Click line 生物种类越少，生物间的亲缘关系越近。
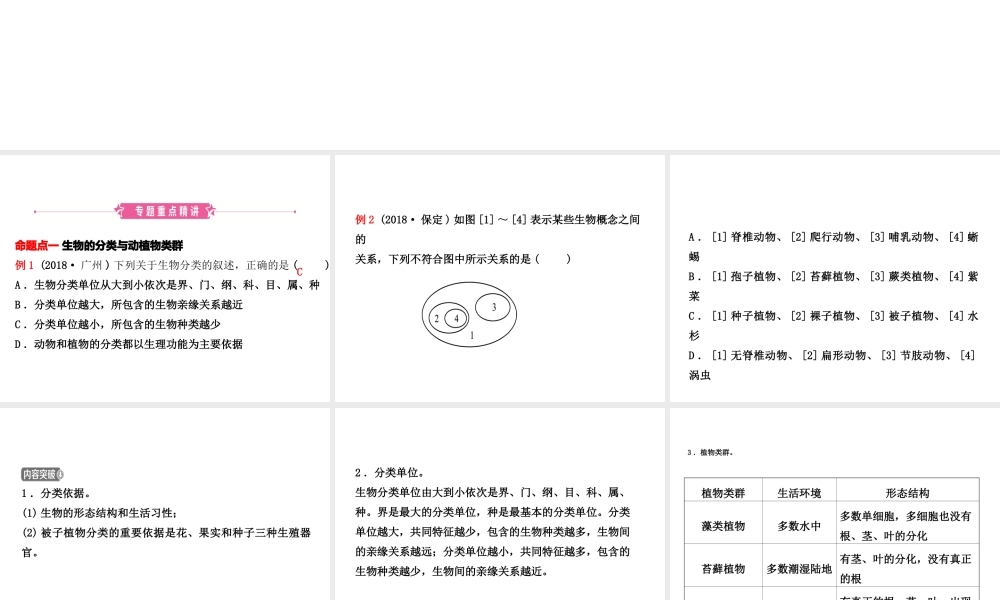The image size is (1000, 600). (x=452, y=572)
